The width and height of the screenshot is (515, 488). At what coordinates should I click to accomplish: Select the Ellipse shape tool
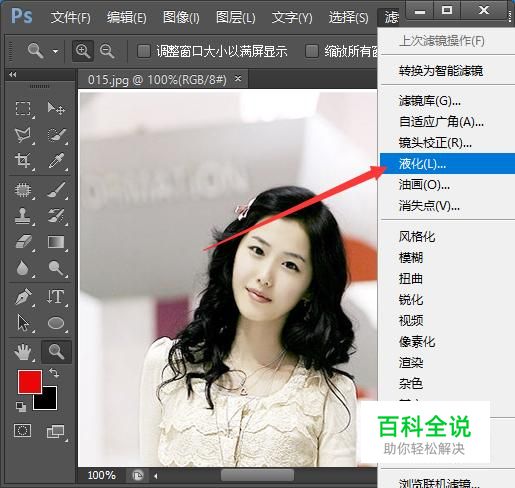(56, 323)
